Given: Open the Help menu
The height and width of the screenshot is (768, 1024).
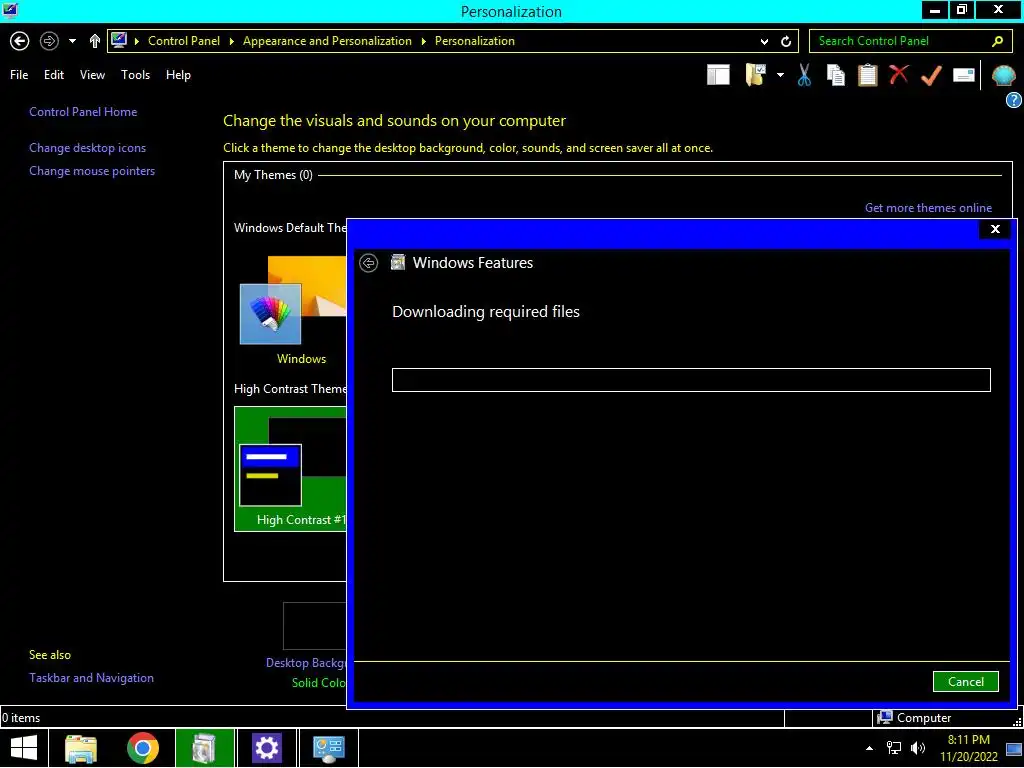Looking at the screenshot, I should click(x=178, y=75).
